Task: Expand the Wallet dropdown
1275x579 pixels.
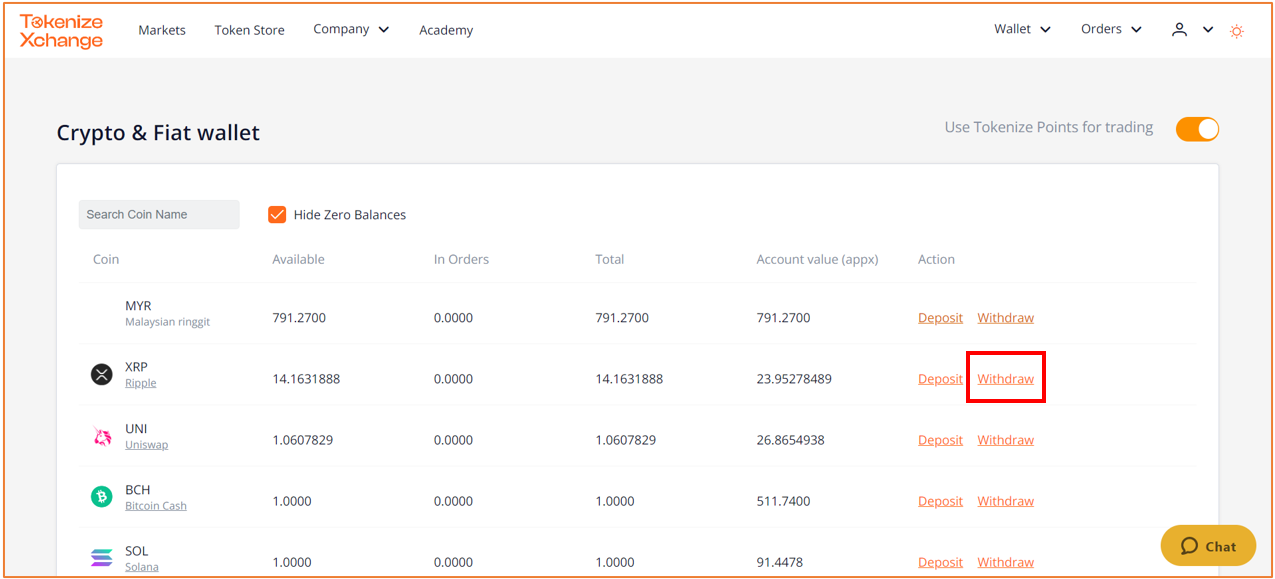Action: coord(1022,30)
